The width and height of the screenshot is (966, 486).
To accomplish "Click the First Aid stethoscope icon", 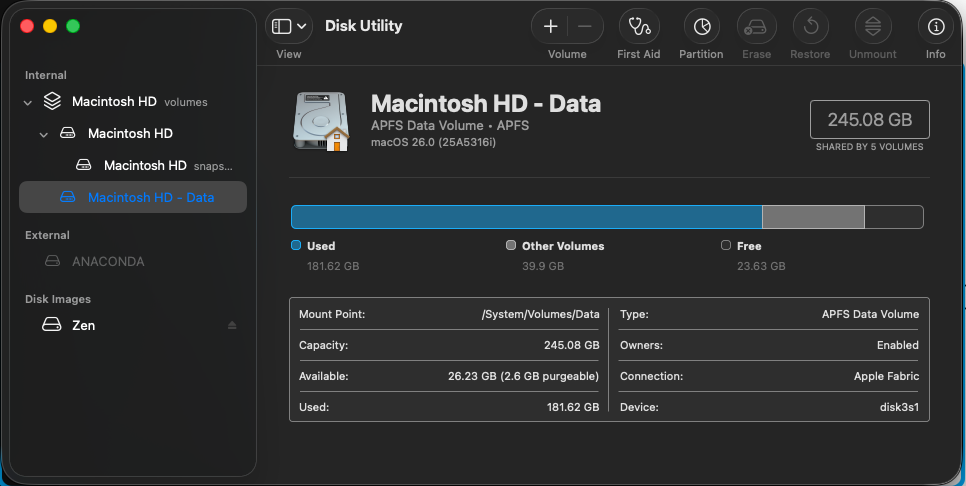I will point(638,27).
